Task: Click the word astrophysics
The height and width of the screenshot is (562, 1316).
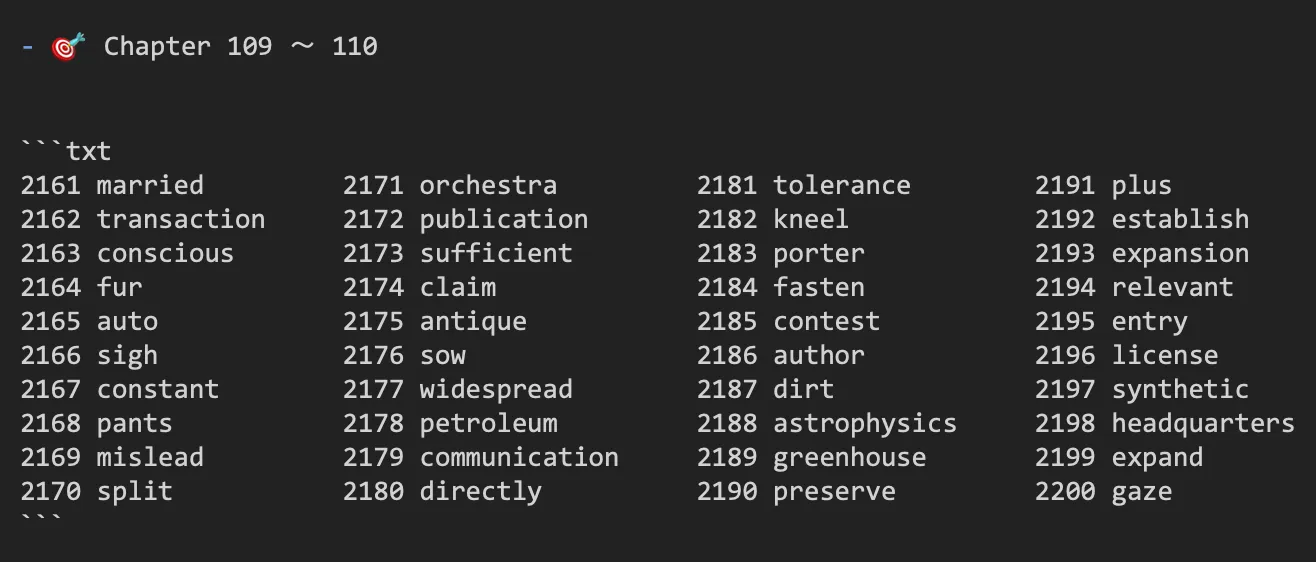Action: pyautogui.click(x=865, y=424)
